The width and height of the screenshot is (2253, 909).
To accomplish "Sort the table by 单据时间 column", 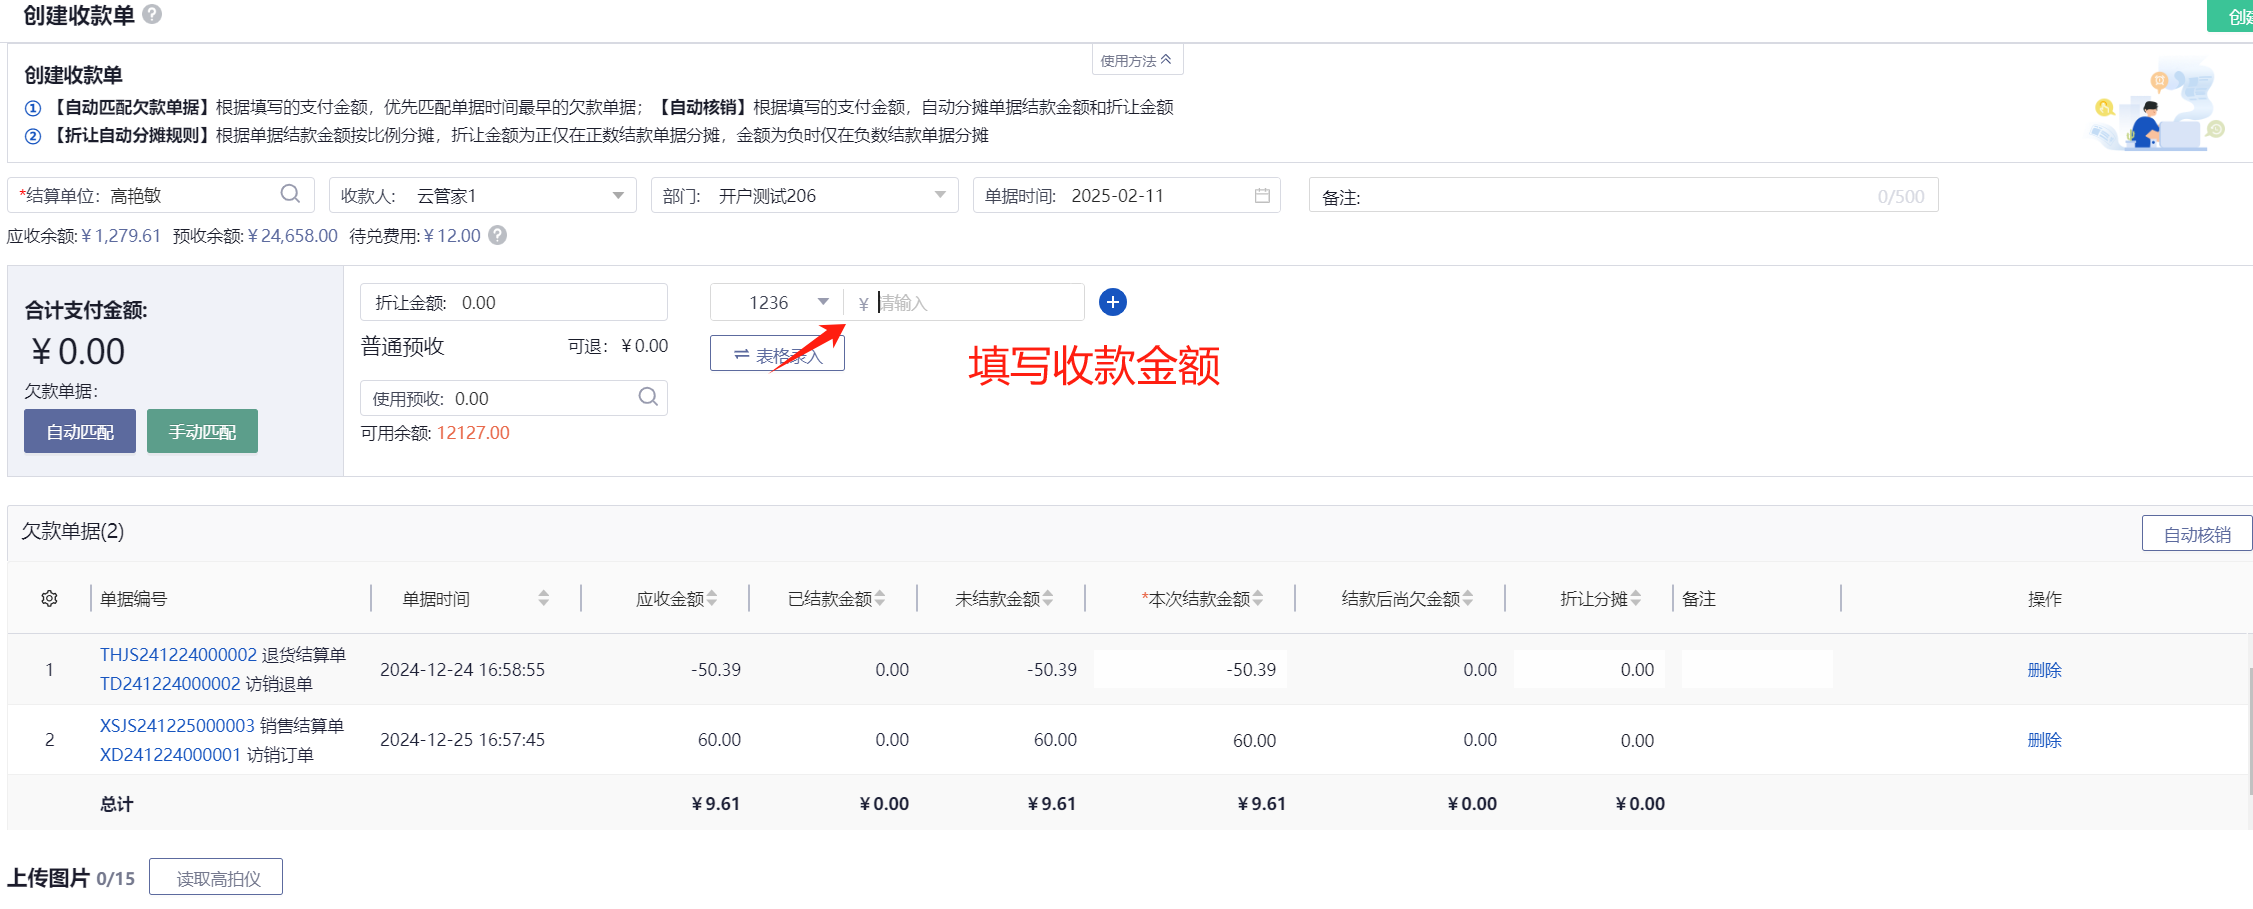I will coord(543,598).
